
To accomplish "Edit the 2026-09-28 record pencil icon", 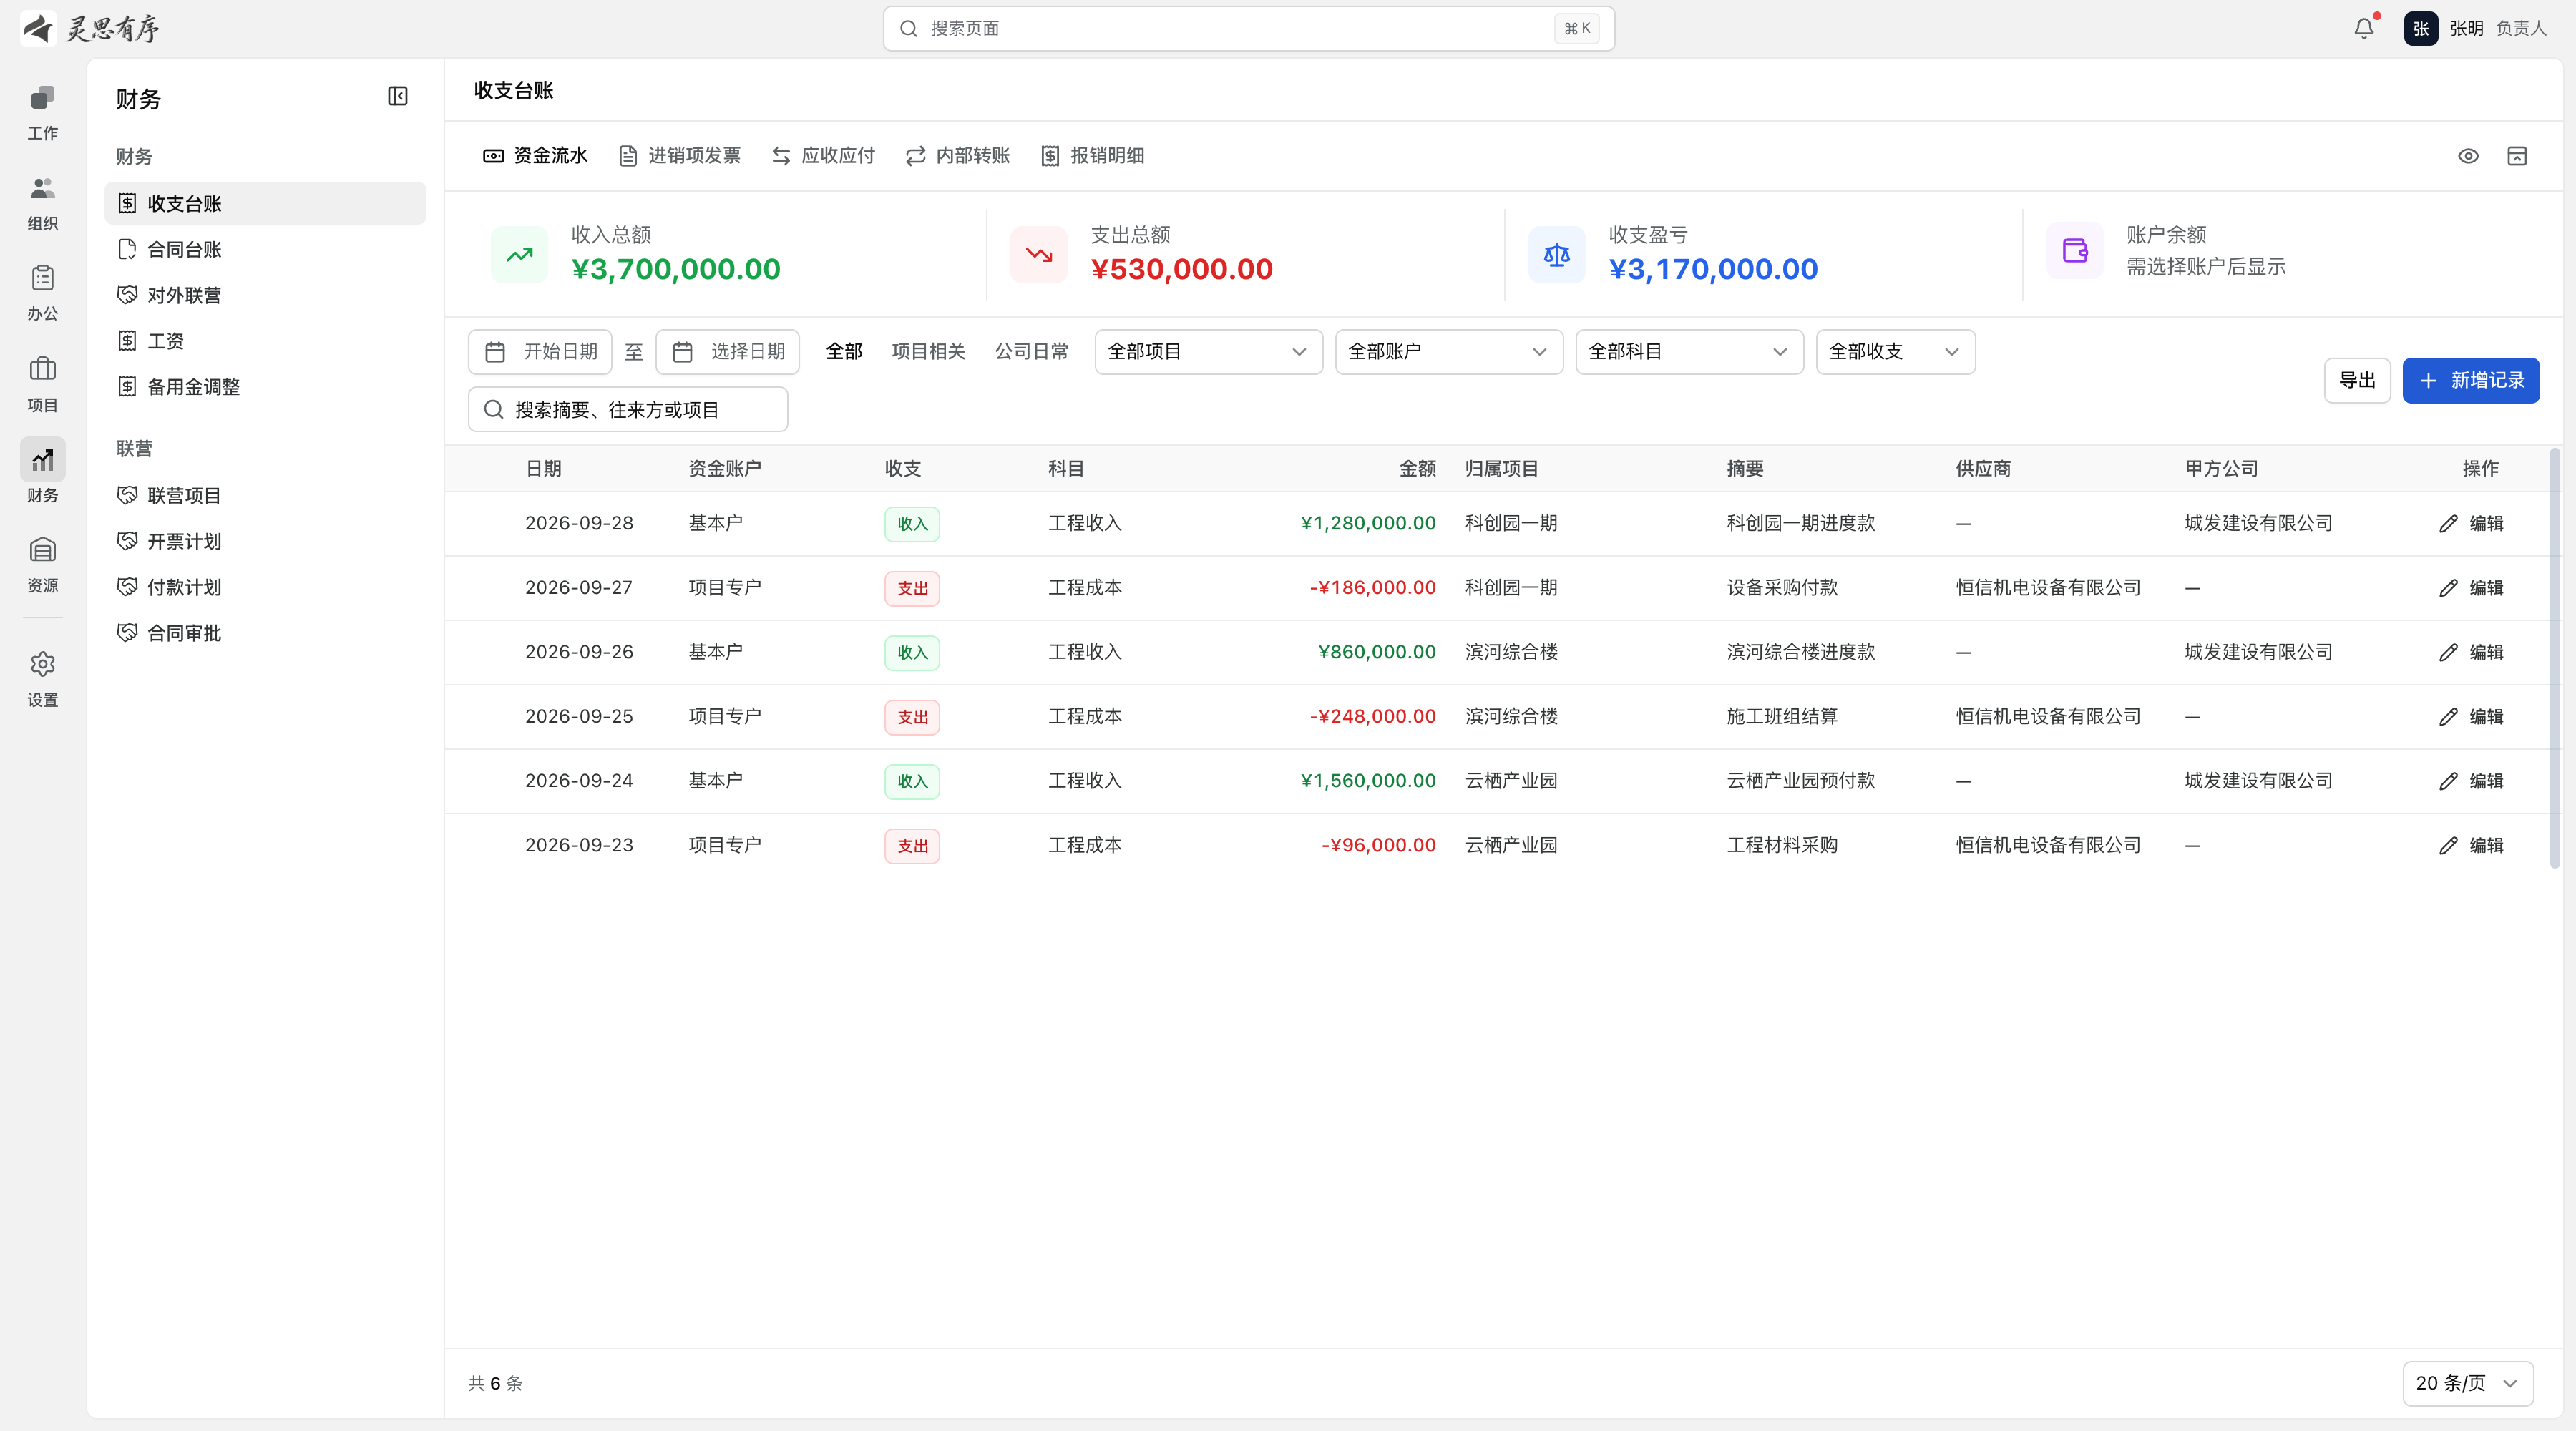I will (x=2448, y=524).
